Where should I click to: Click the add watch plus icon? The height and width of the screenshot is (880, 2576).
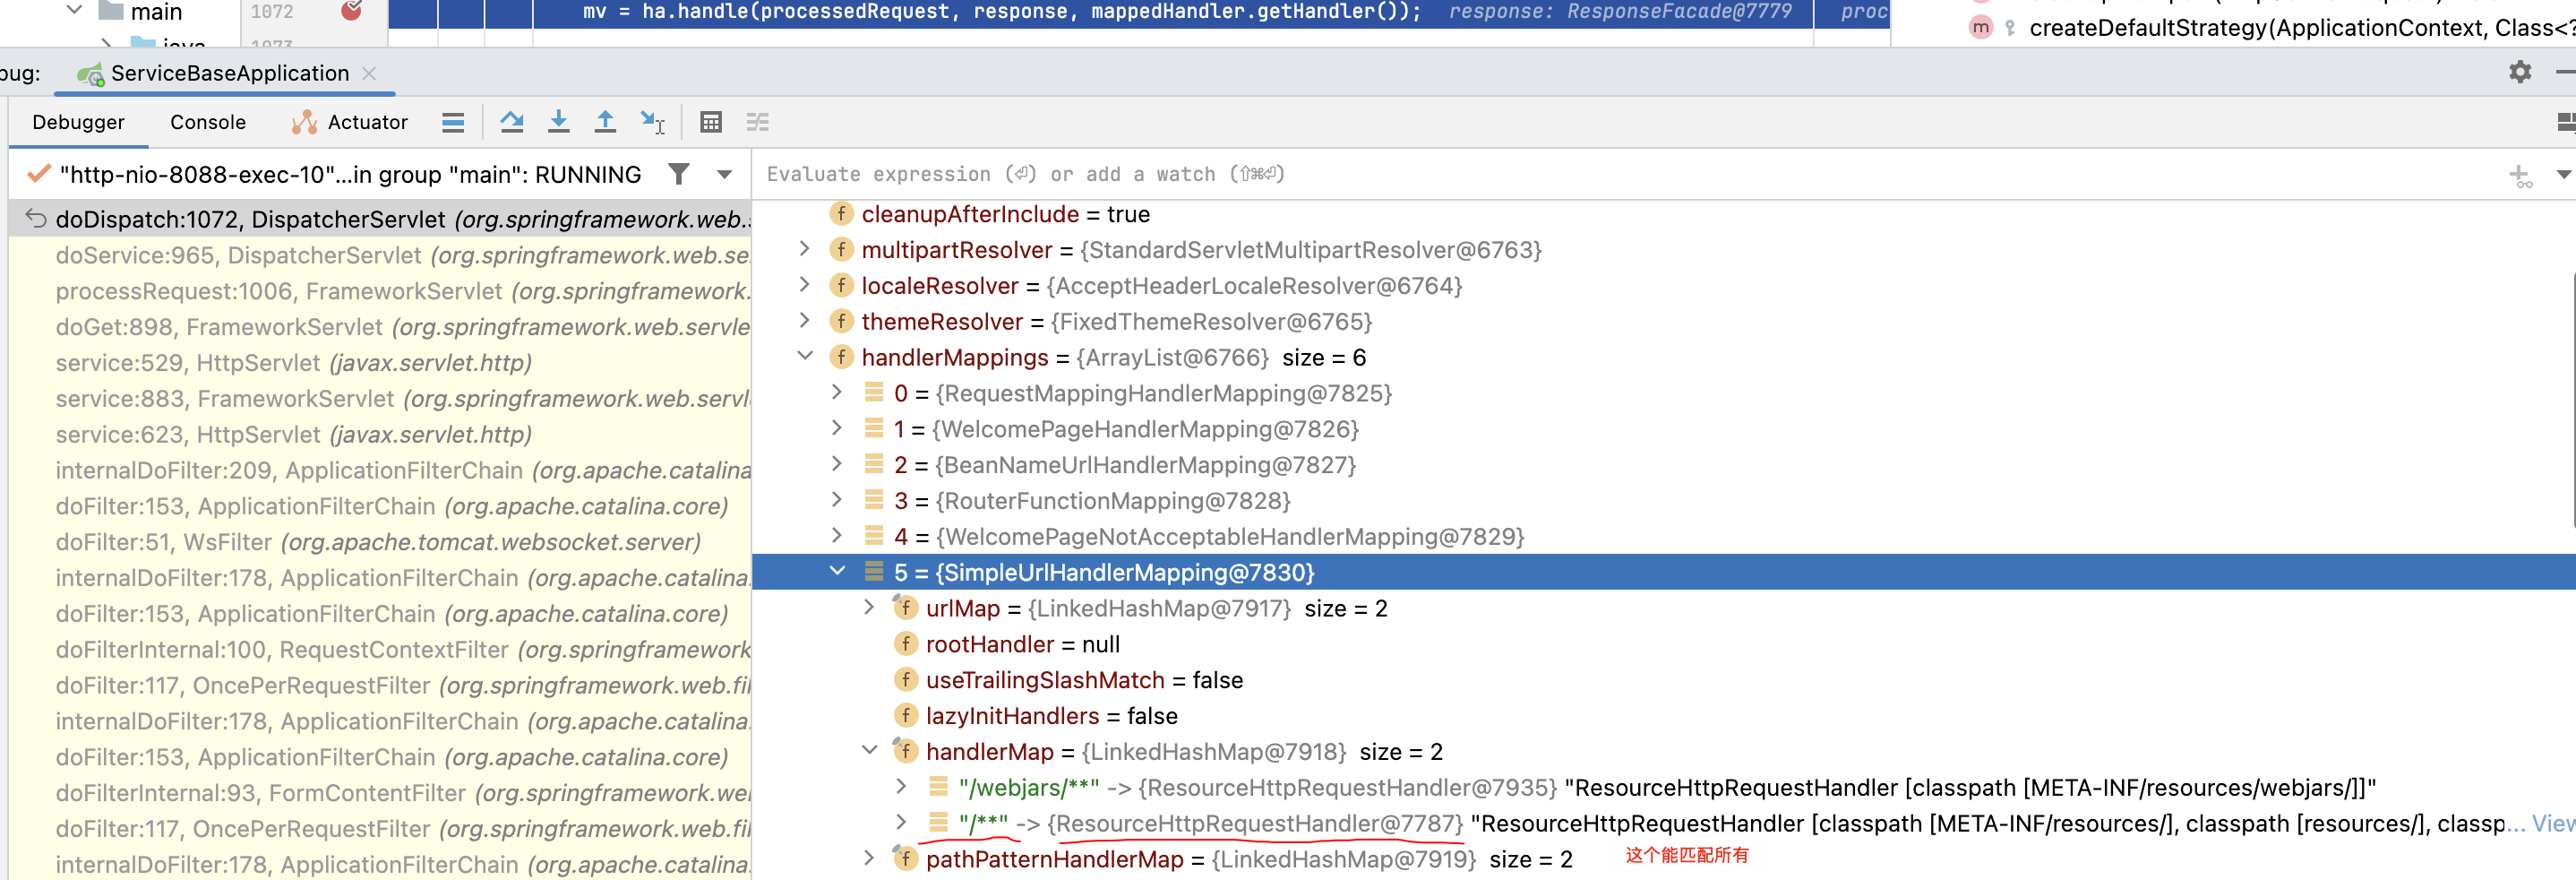pos(2520,176)
